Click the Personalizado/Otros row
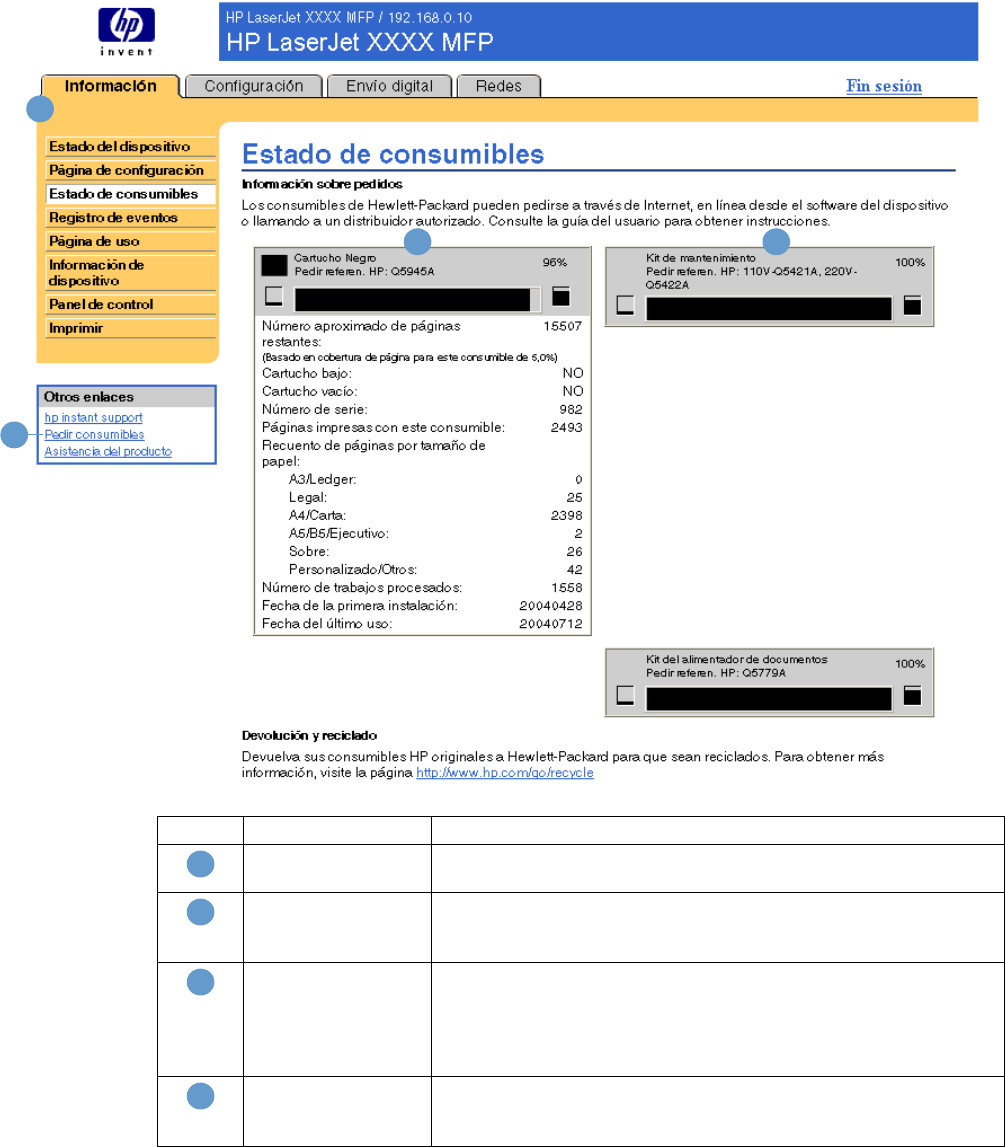The width and height of the screenshot is (1005, 1147). coord(435,569)
